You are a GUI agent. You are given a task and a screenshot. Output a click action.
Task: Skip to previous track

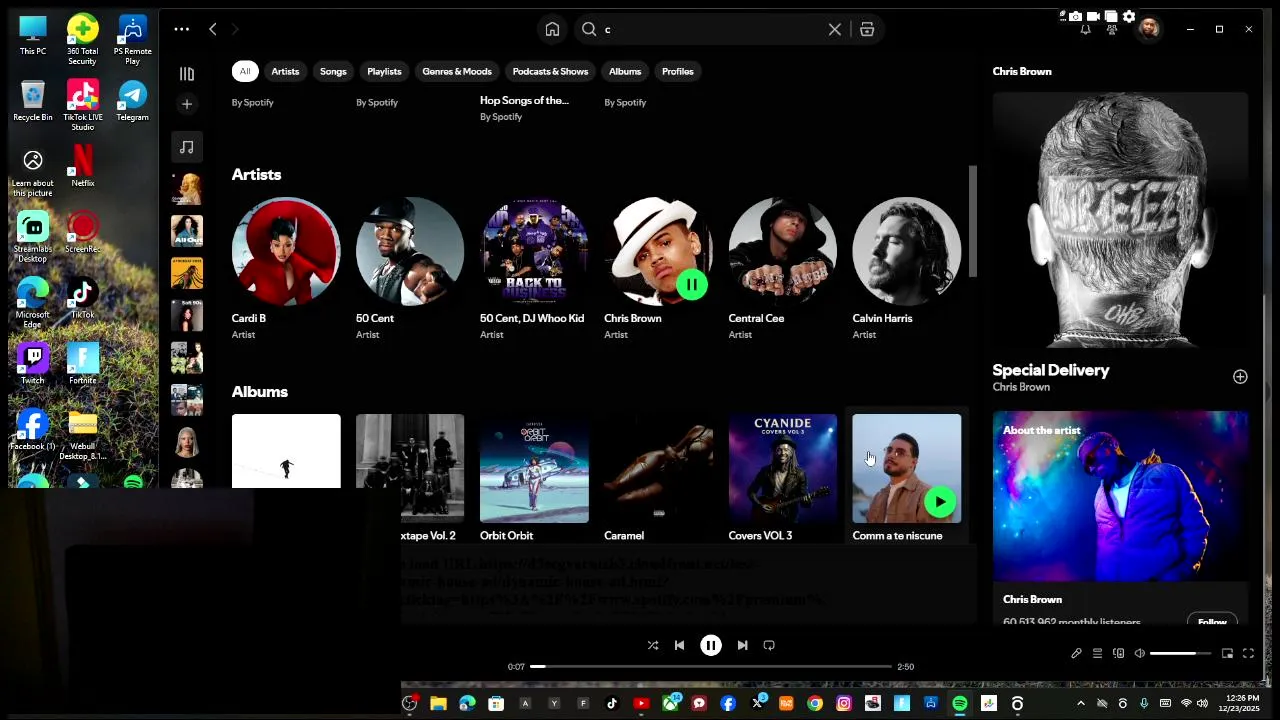(x=679, y=646)
